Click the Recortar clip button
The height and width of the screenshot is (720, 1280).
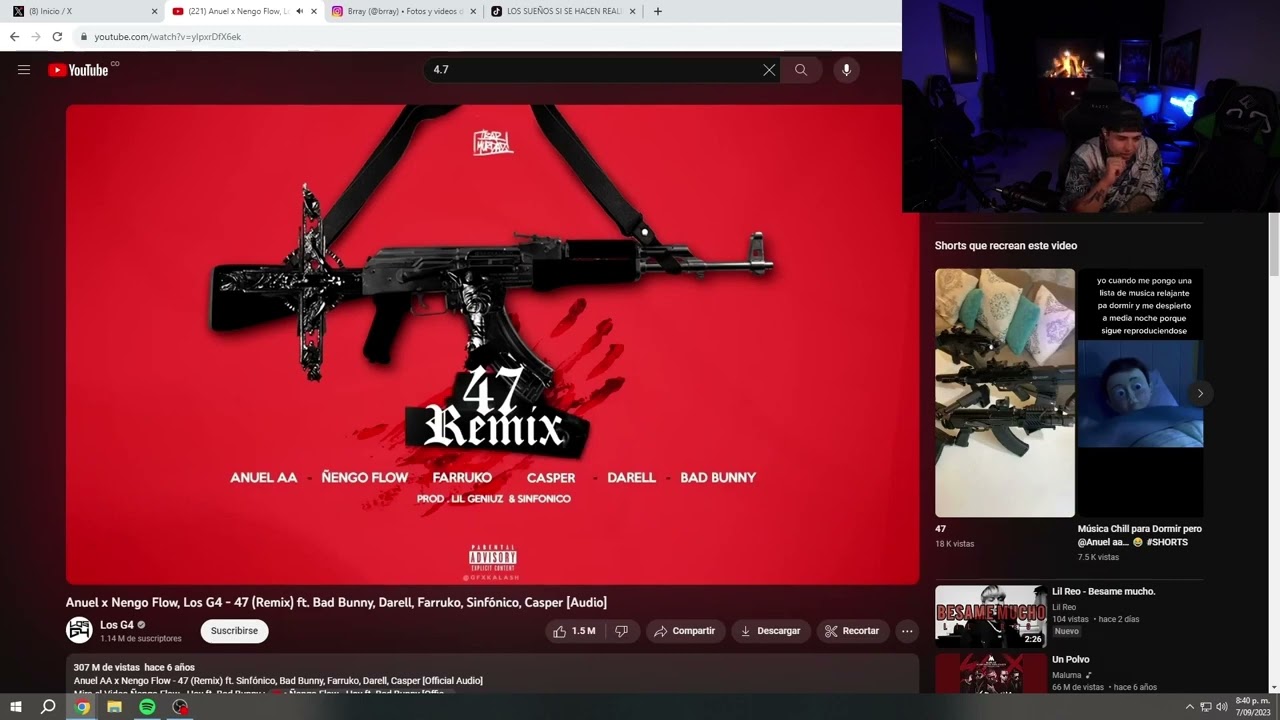pyautogui.click(x=853, y=631)
